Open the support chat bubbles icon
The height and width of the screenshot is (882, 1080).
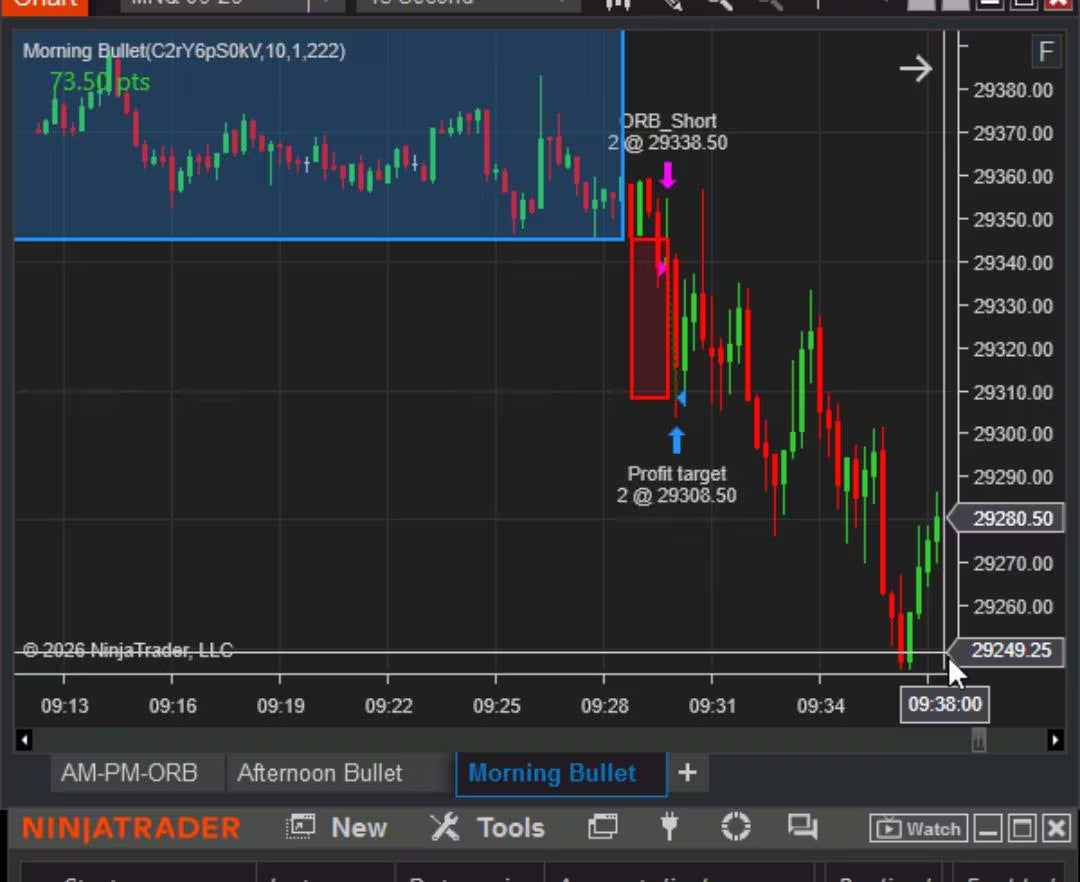[x=802, y=827]
